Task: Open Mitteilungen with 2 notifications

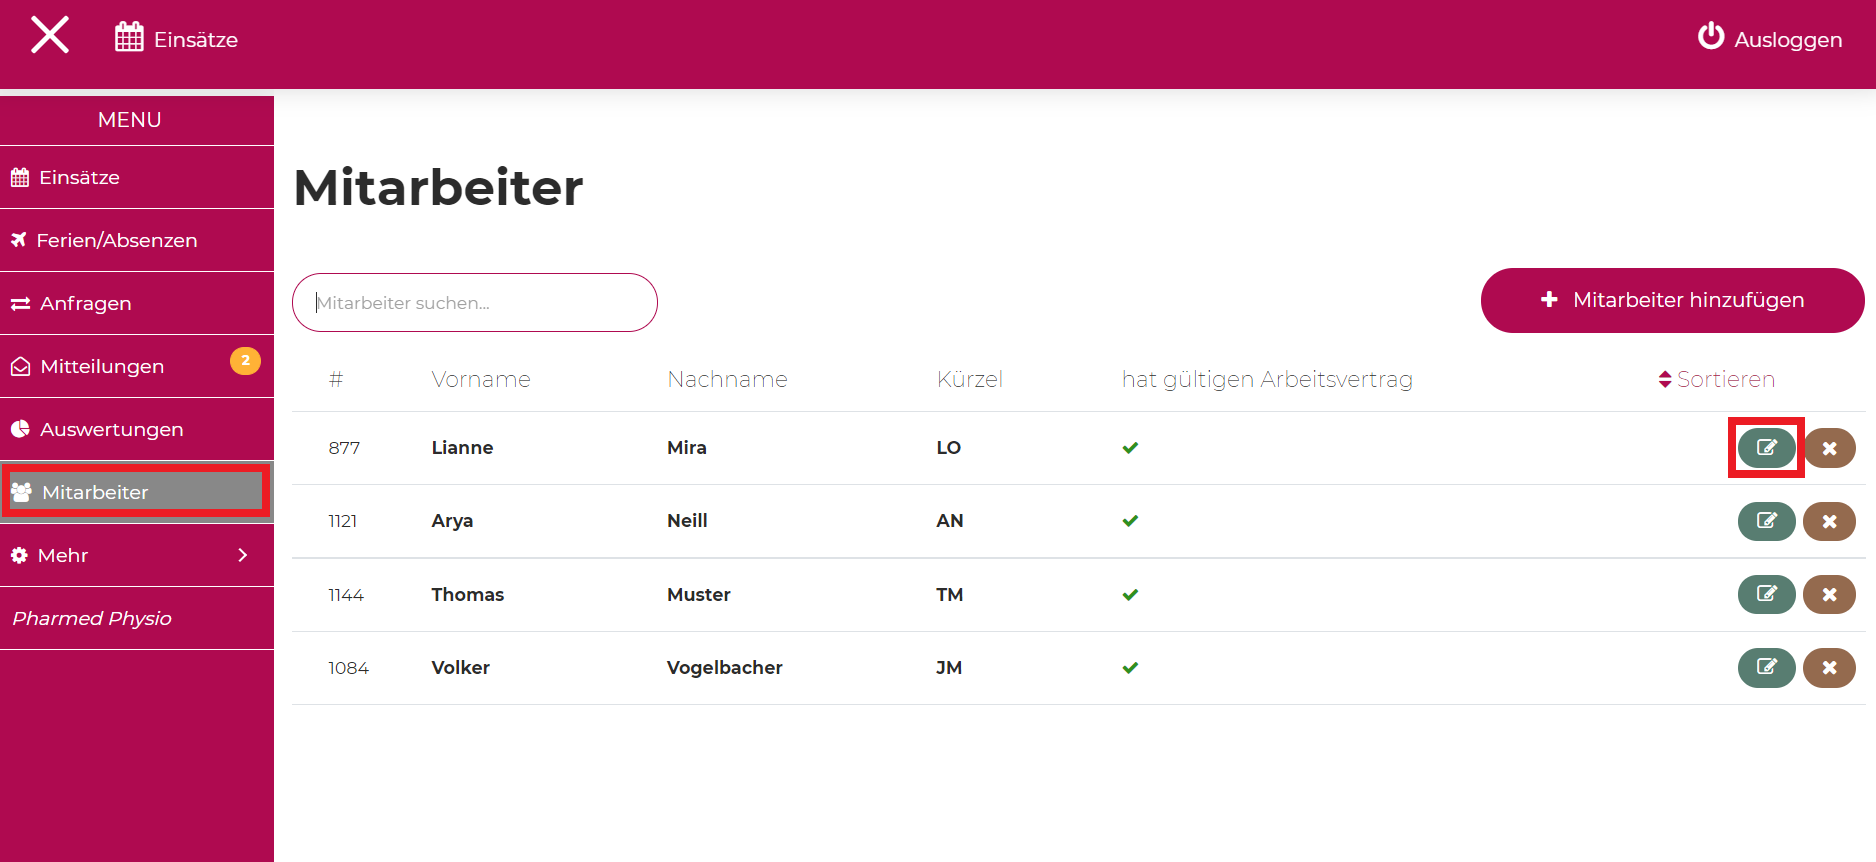Action: [103, 366]
